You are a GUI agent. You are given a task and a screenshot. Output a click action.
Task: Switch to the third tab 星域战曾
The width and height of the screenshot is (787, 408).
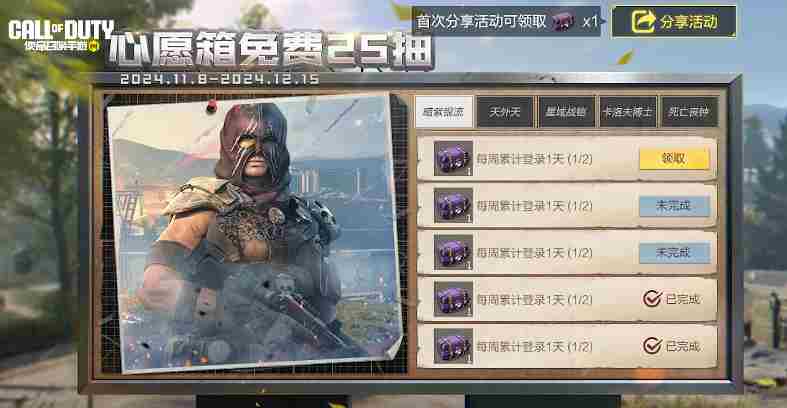[567, 112]
